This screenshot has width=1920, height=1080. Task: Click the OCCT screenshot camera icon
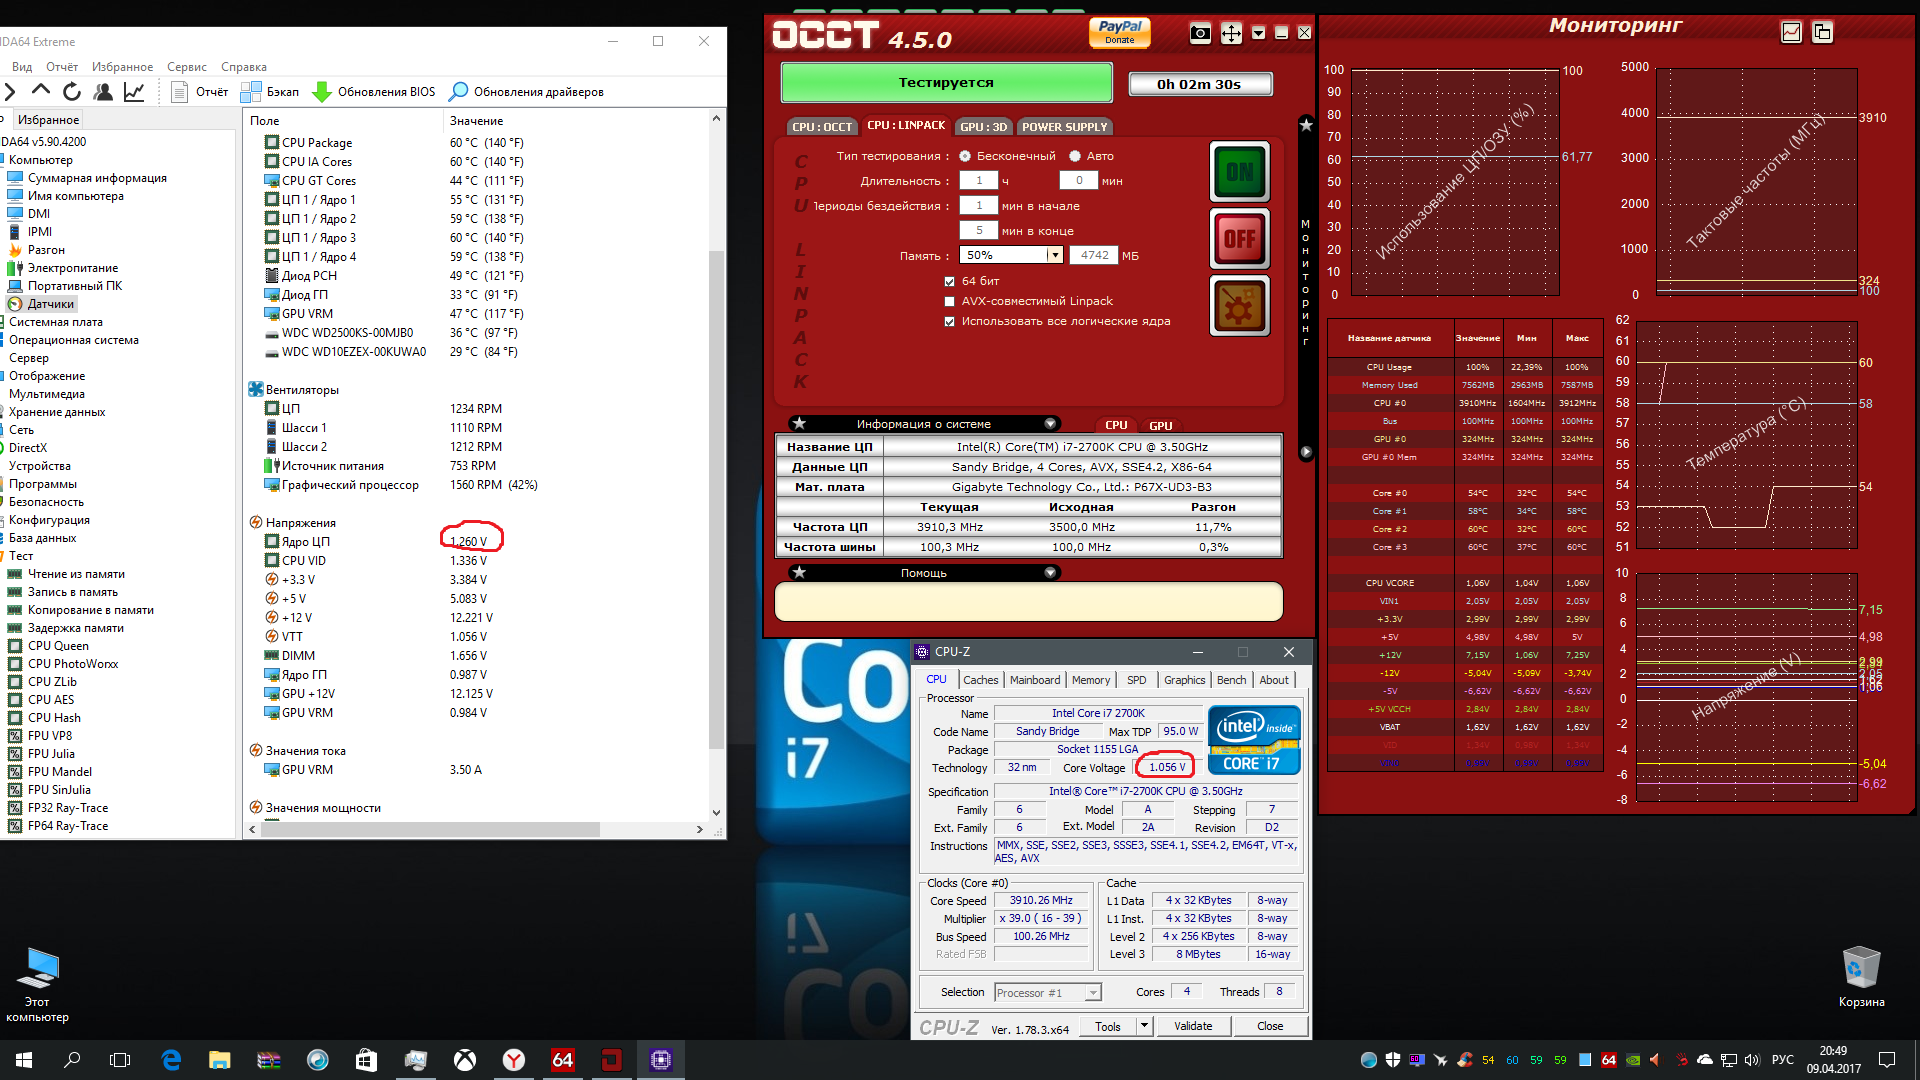(x=1200, y=34)
